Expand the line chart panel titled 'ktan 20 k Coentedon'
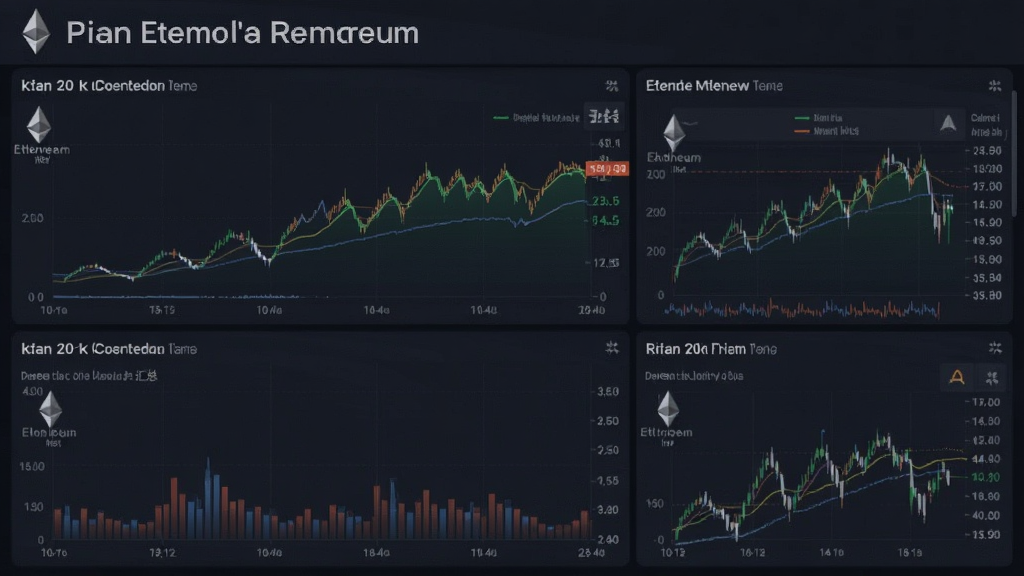This screenshot has height=576, width=1024. click(x=612, y=86)
